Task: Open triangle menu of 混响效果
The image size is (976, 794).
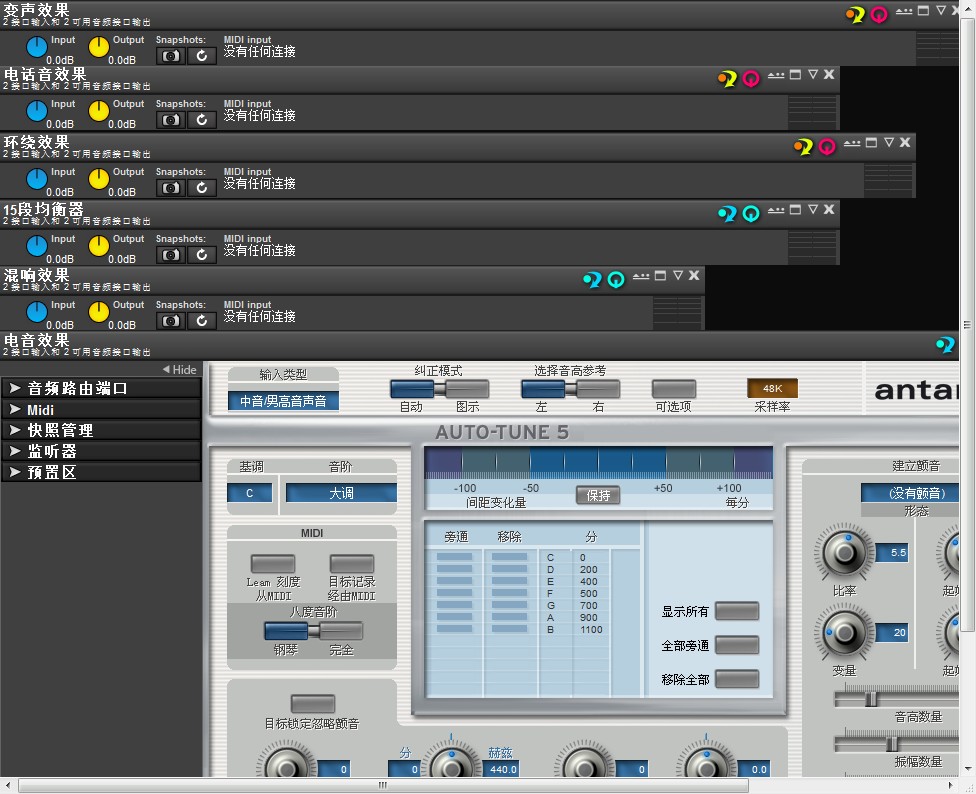Action: (x=678, y=276)
